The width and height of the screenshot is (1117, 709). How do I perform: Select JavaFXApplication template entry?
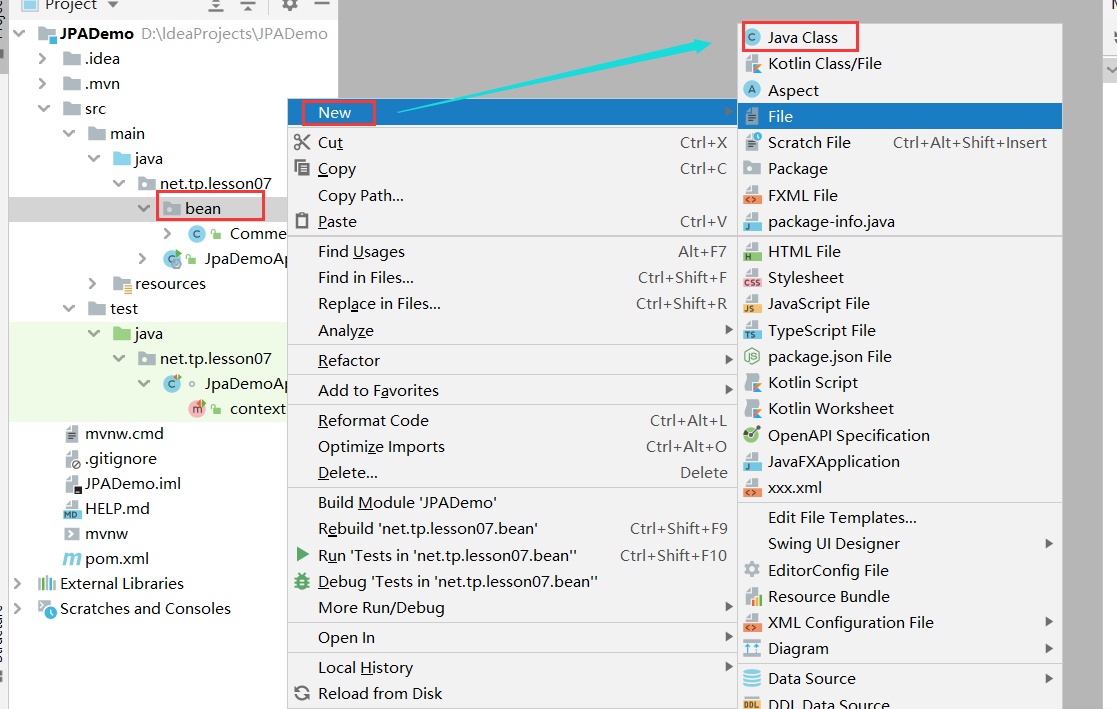click(900, 462)
